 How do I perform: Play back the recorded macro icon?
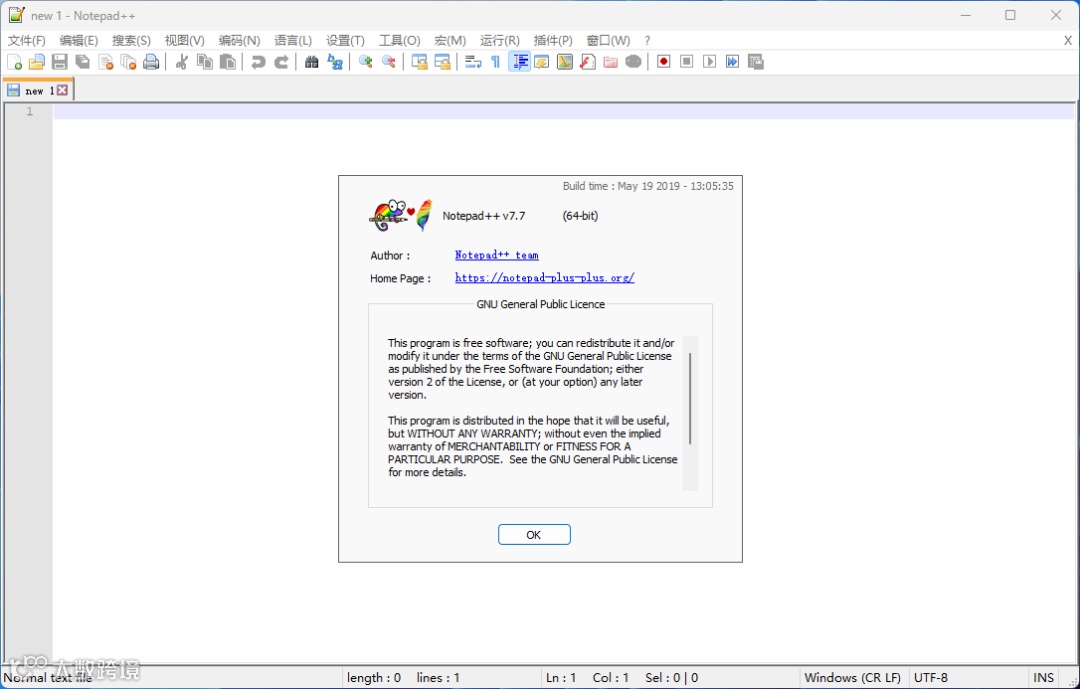pos(709,62)
